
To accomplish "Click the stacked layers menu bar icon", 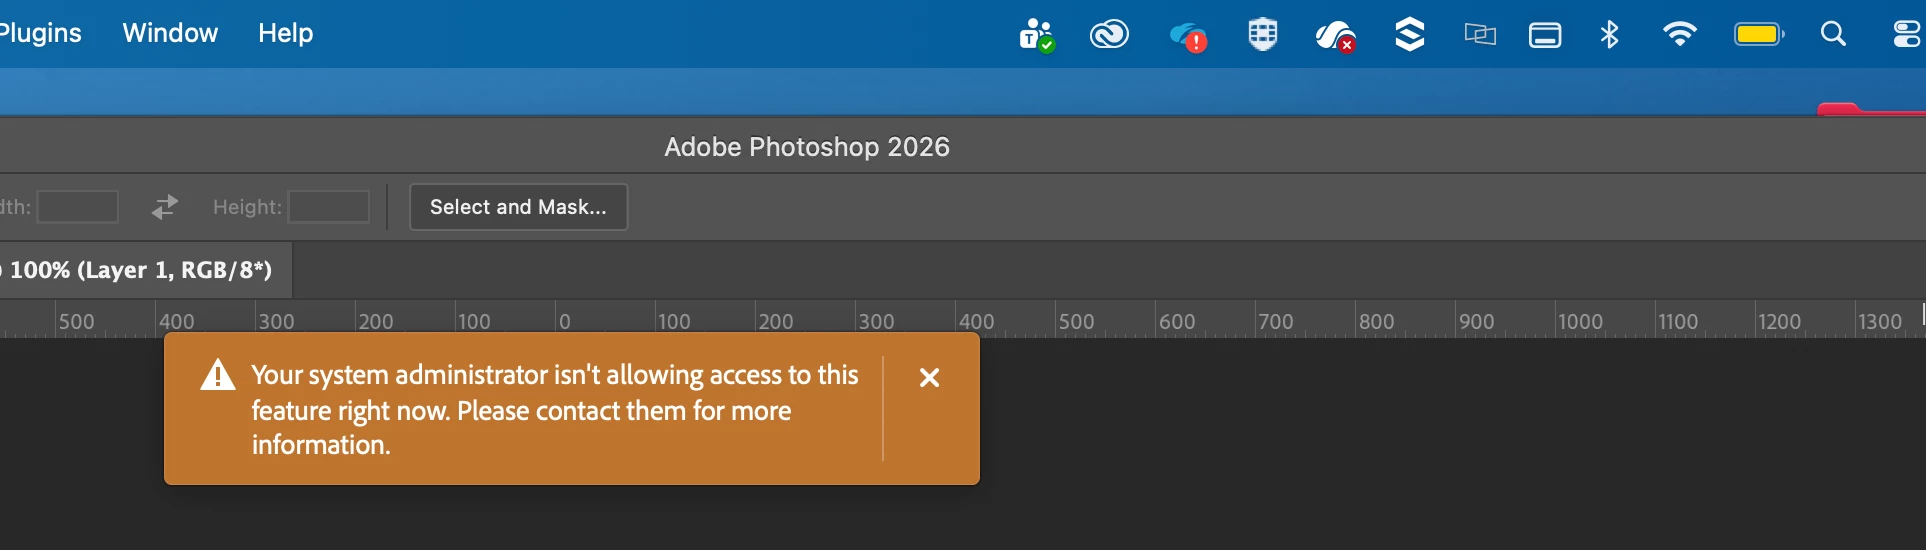I will click(x=1409, y=34).
